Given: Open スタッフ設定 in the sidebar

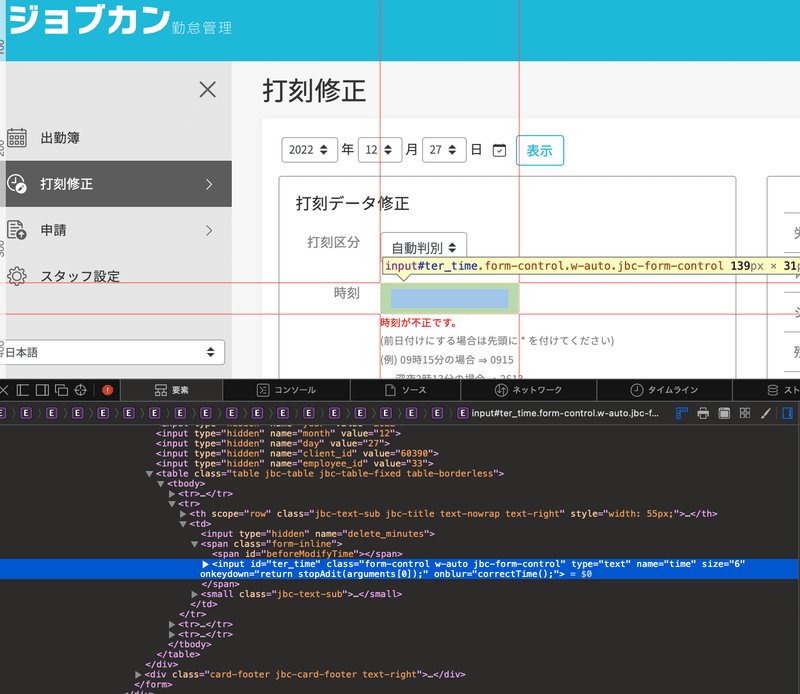Looking at the screenshot, I should 80,277.
